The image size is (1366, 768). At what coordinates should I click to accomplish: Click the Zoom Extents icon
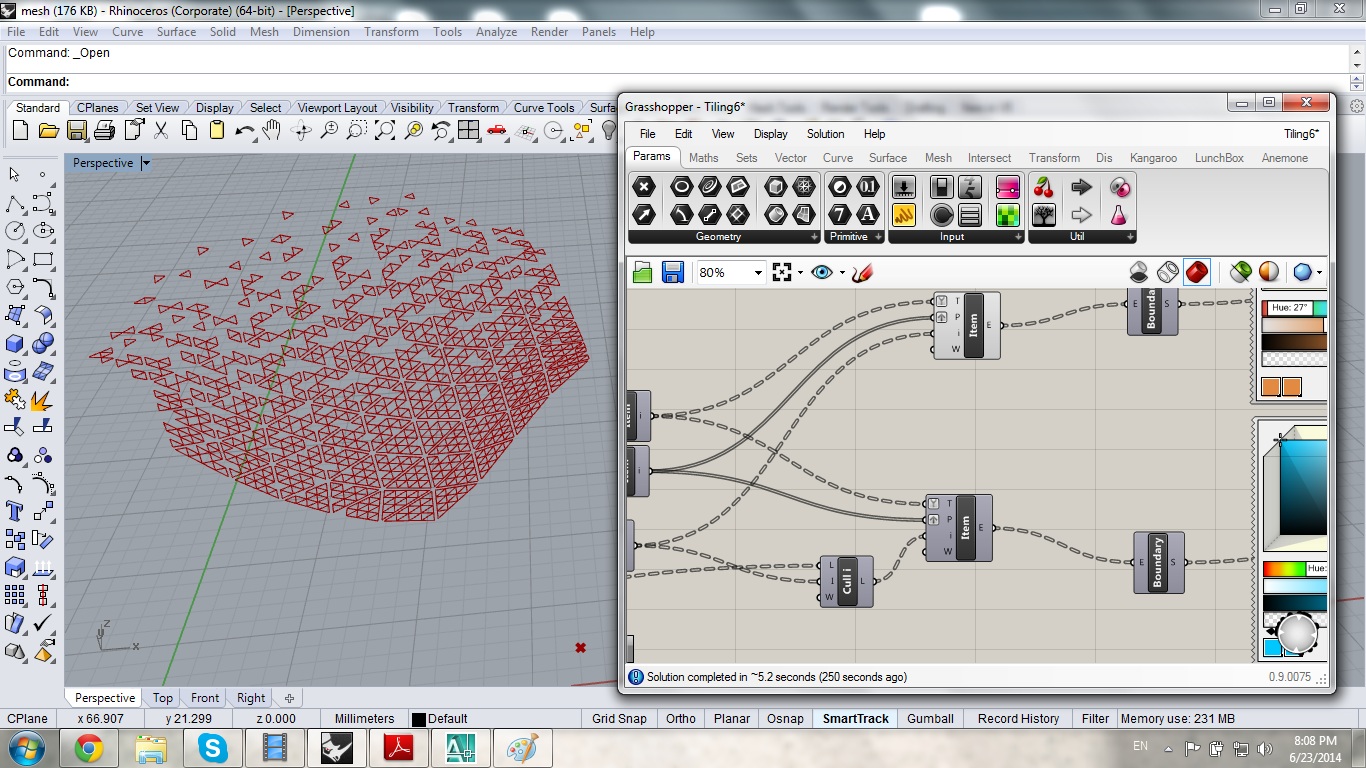point(385,130)
